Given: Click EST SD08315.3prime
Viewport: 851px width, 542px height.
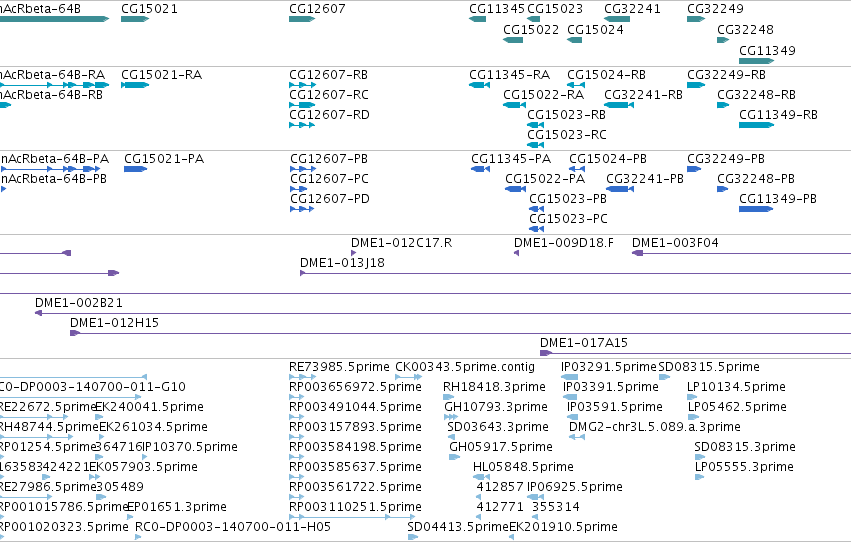Looking at the screenshot, I should pyautogui.click(x=700, y=457).
